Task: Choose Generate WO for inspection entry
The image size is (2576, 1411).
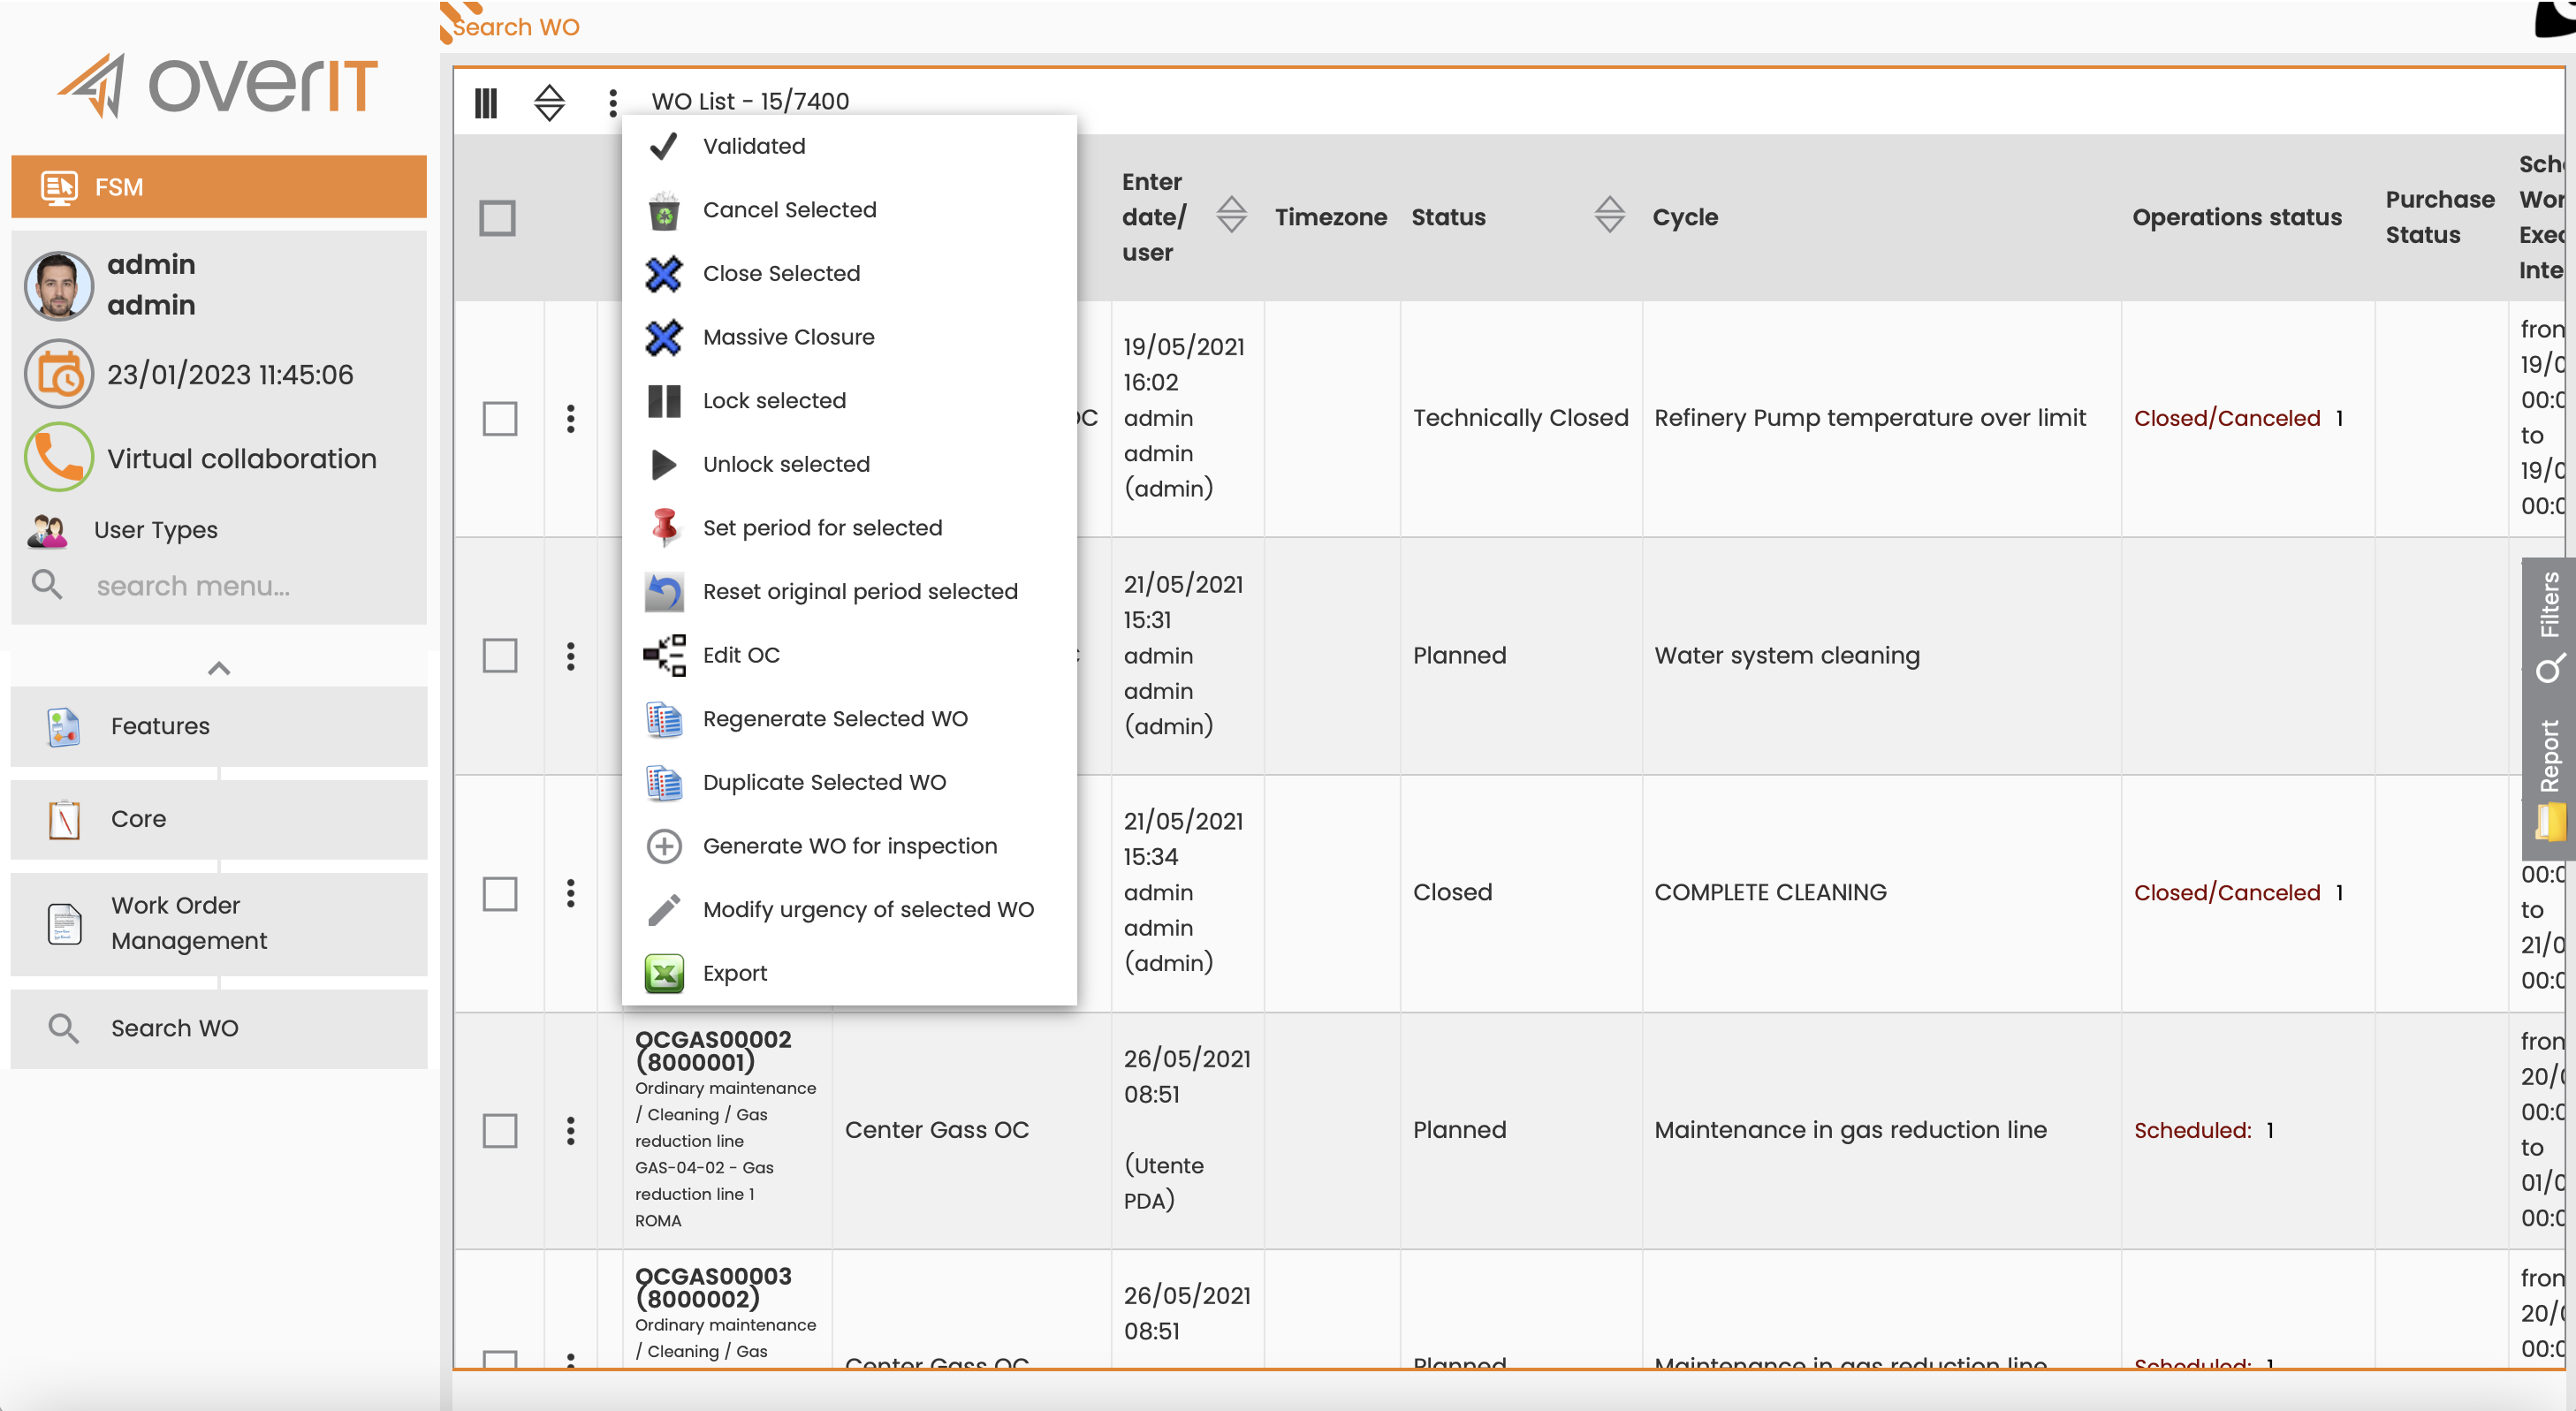Action: pyautogui.click(x=849, y=846)
